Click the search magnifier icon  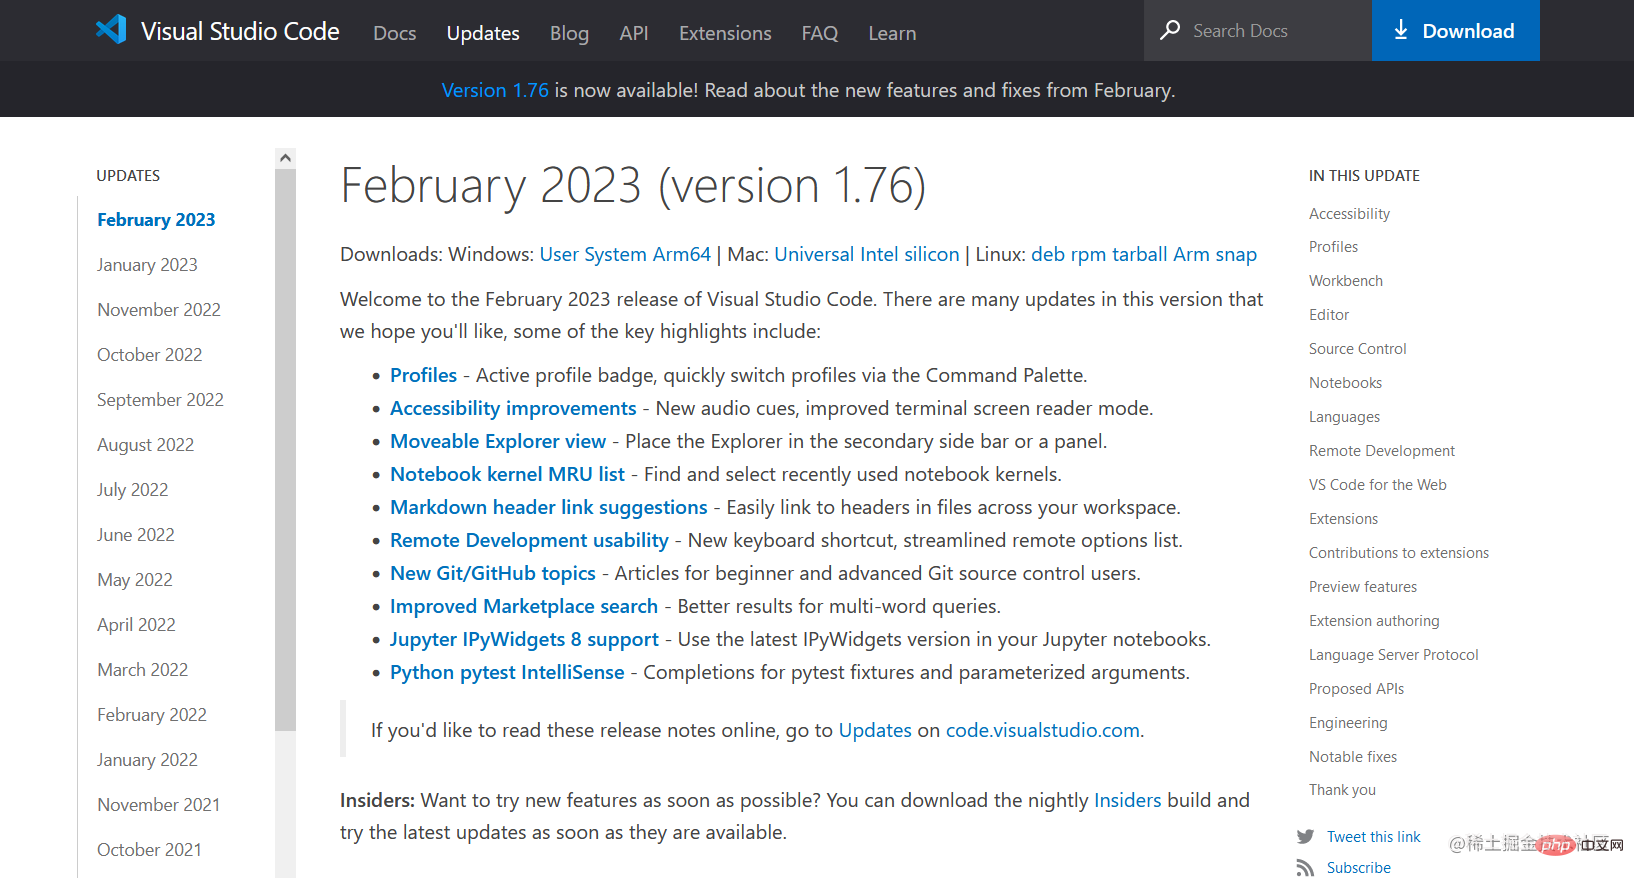(1169, 30)
